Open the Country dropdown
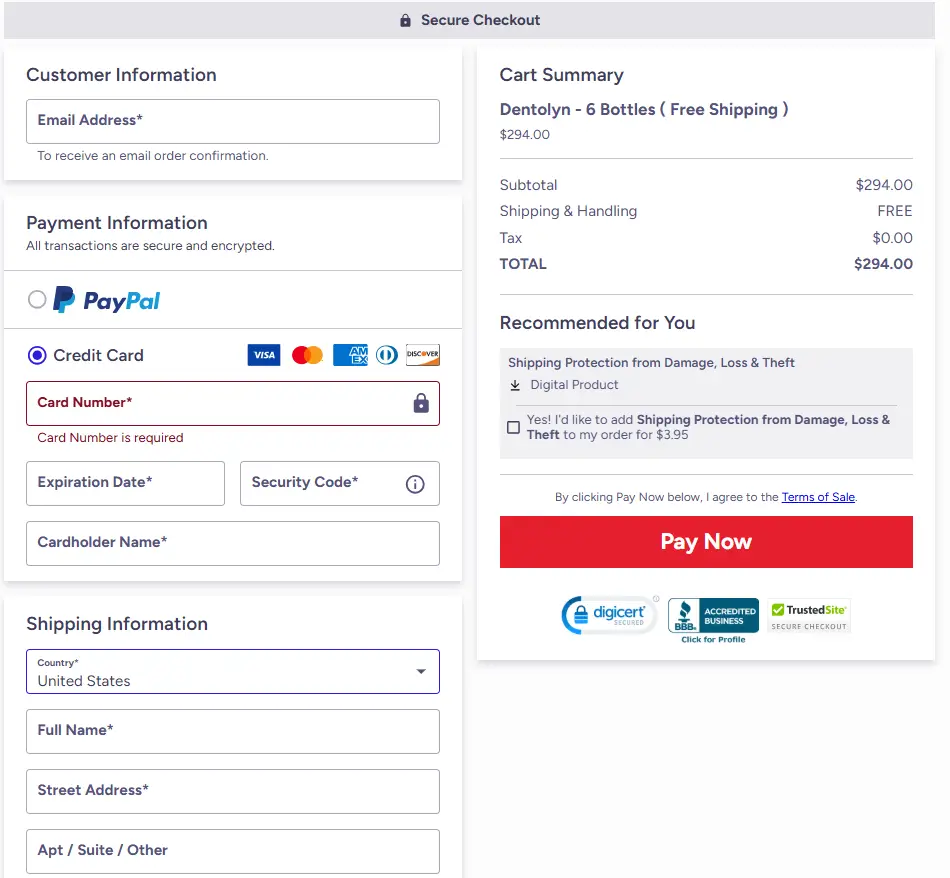The height and width of the screenshot is (878, 950). [232, 671]
